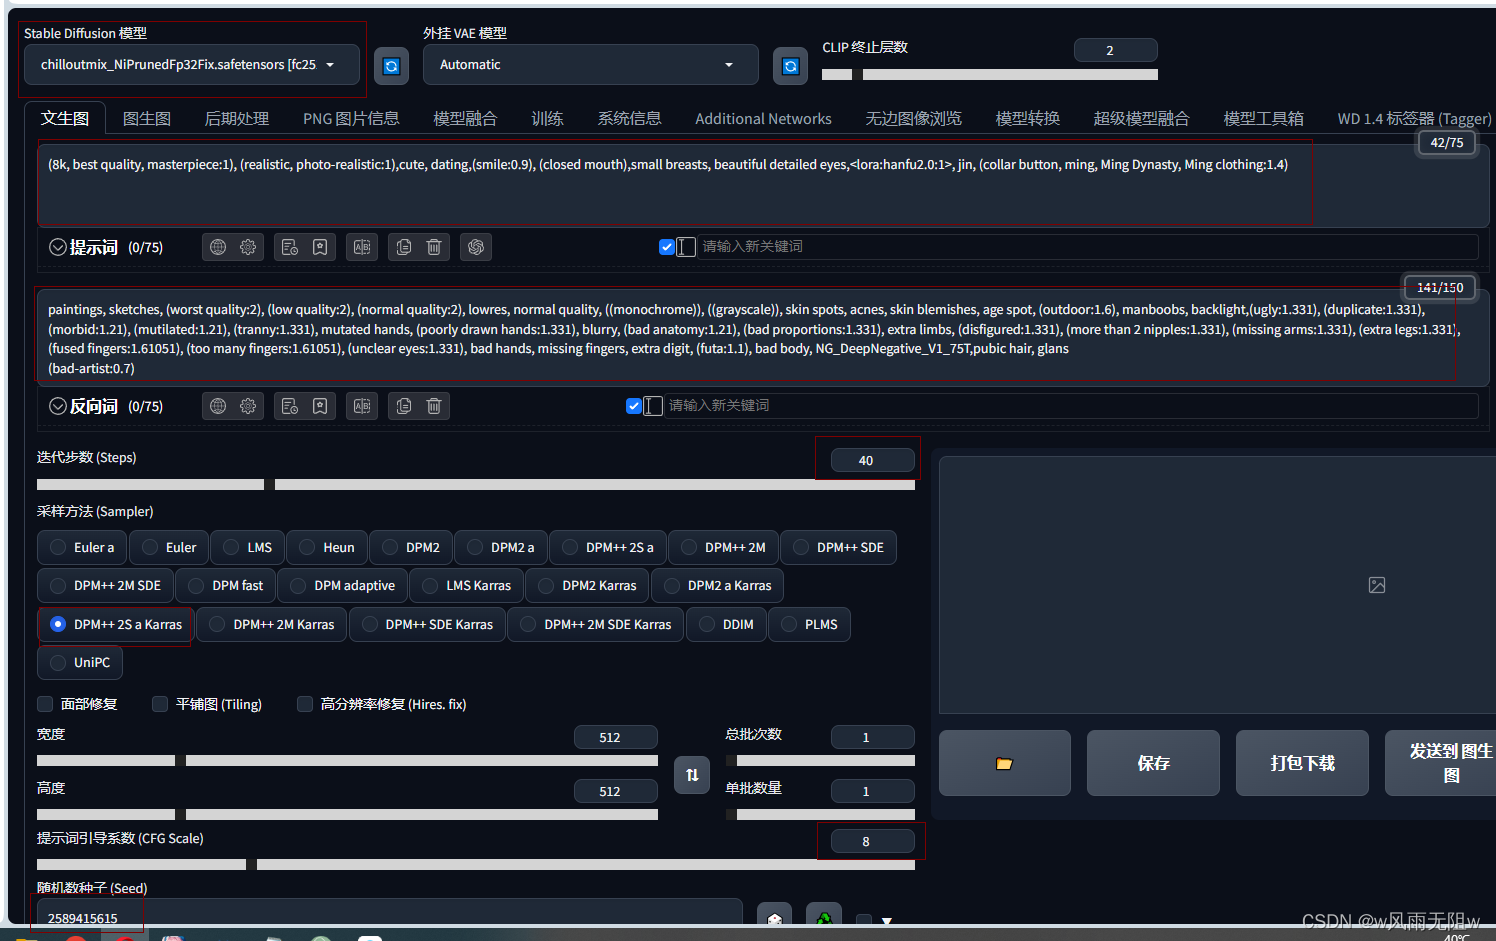Copy negative prompt using 反向词 copy icon
Viewport: 1496px width, 941px height.
404,406
